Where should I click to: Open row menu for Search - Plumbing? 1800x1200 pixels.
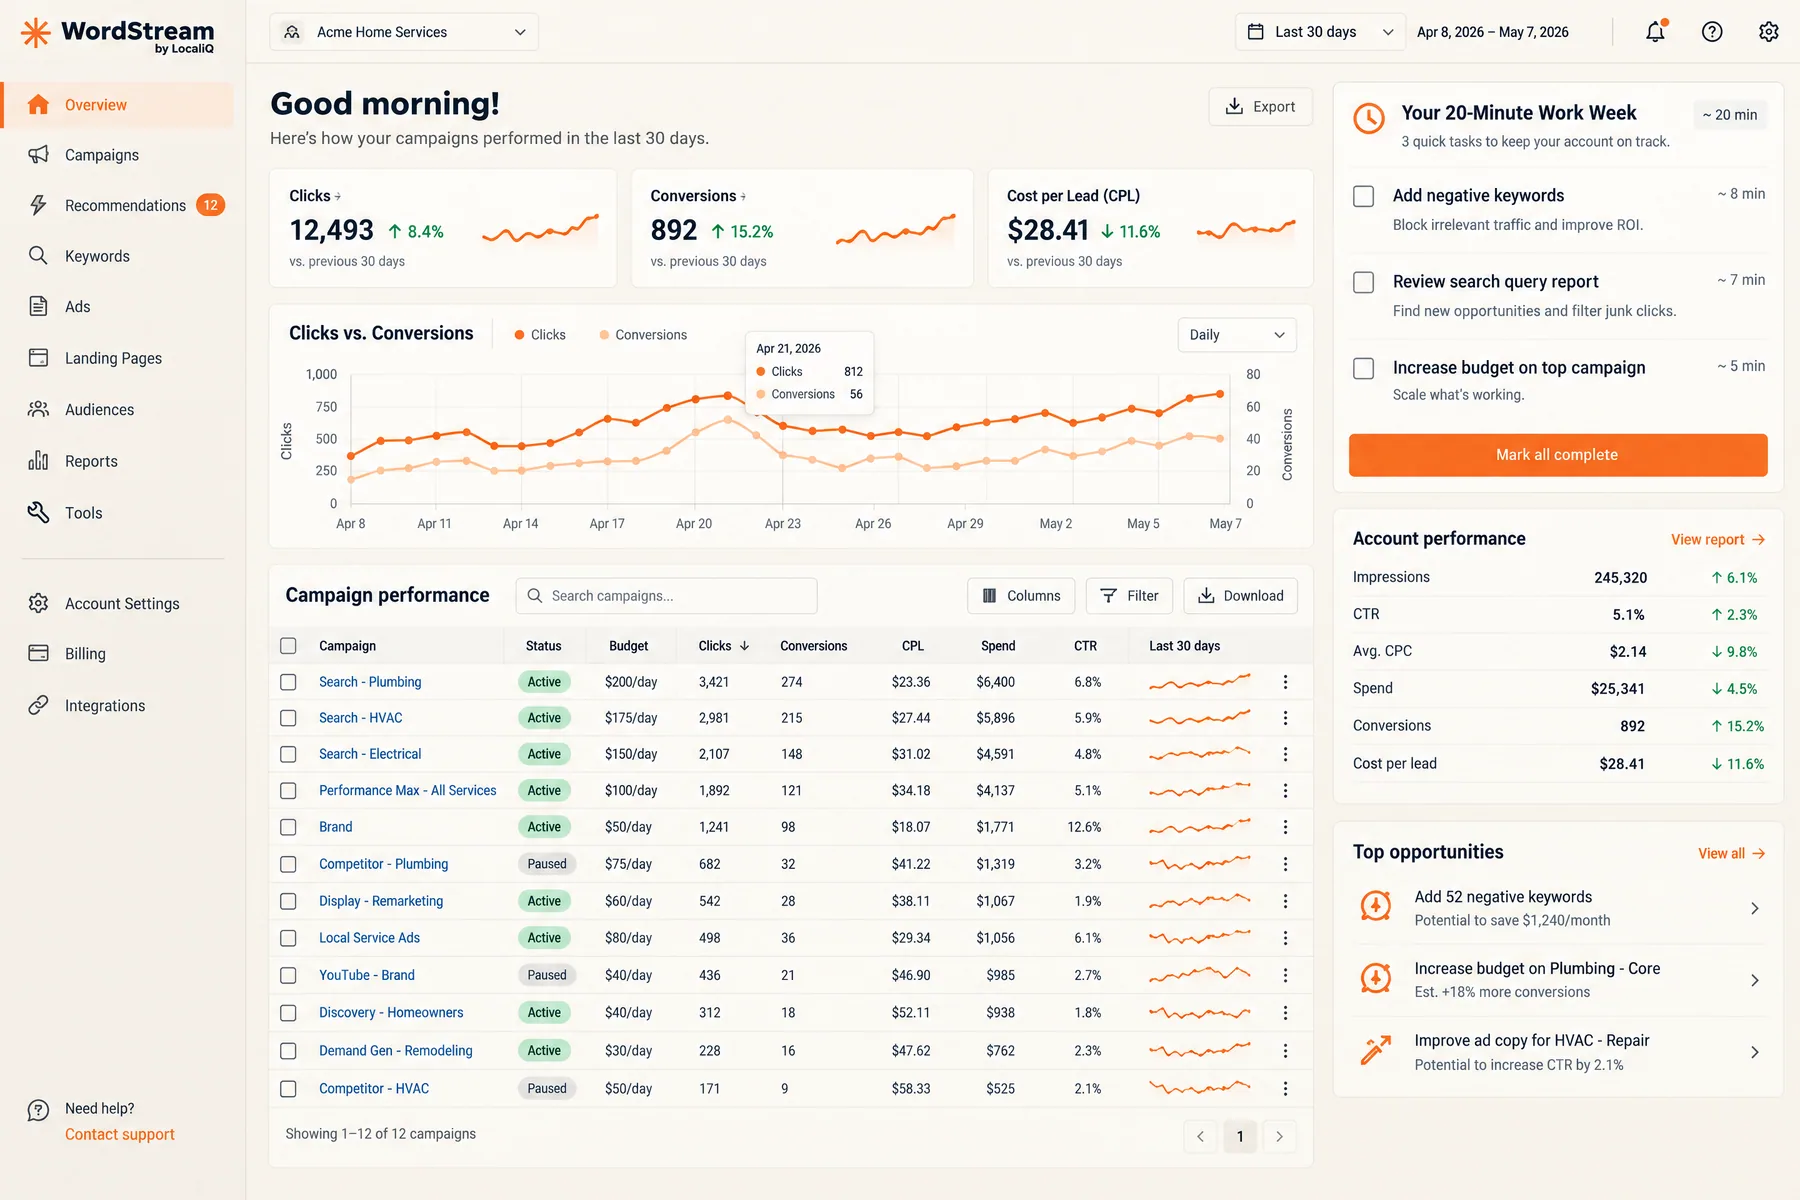click(1285, 682)
